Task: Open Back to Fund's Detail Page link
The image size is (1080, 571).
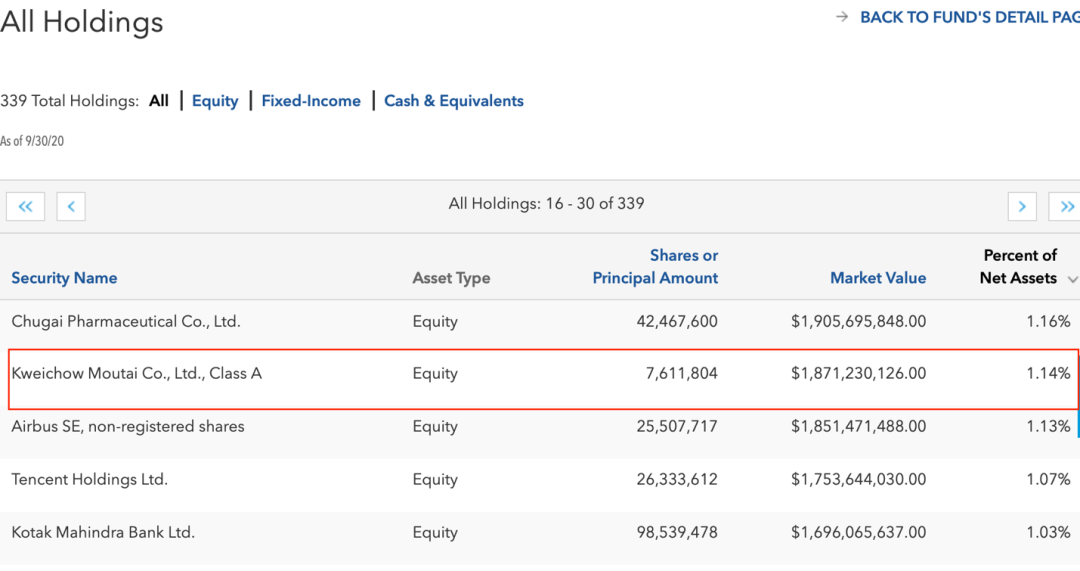Action: pyautogui.click(x=968, y=17)
